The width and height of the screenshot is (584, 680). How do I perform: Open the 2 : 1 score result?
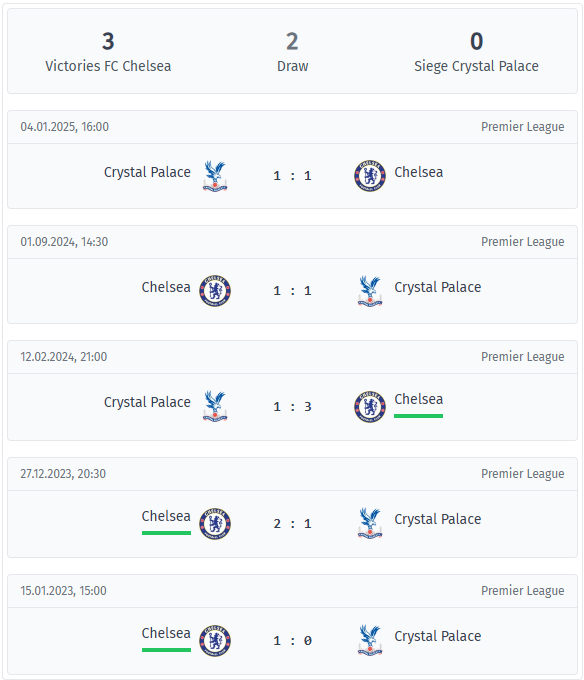[x=292, y=524]
